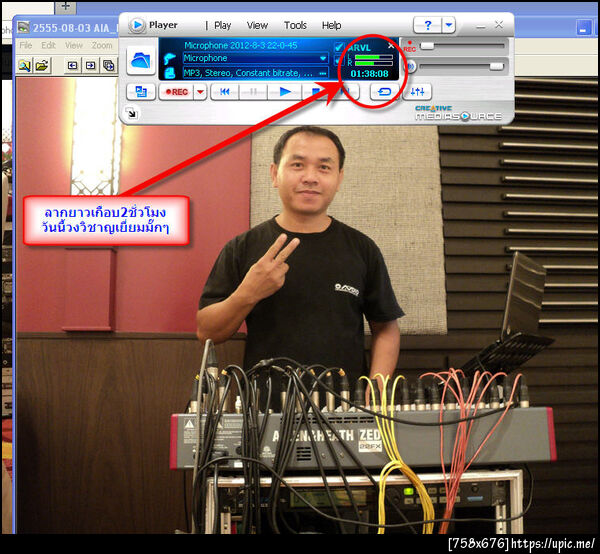Click the recording name Microphone 2012-8-3 22-0-45
Image resolution: width=600 pixels, height=554 pixels.
[241, 46]
